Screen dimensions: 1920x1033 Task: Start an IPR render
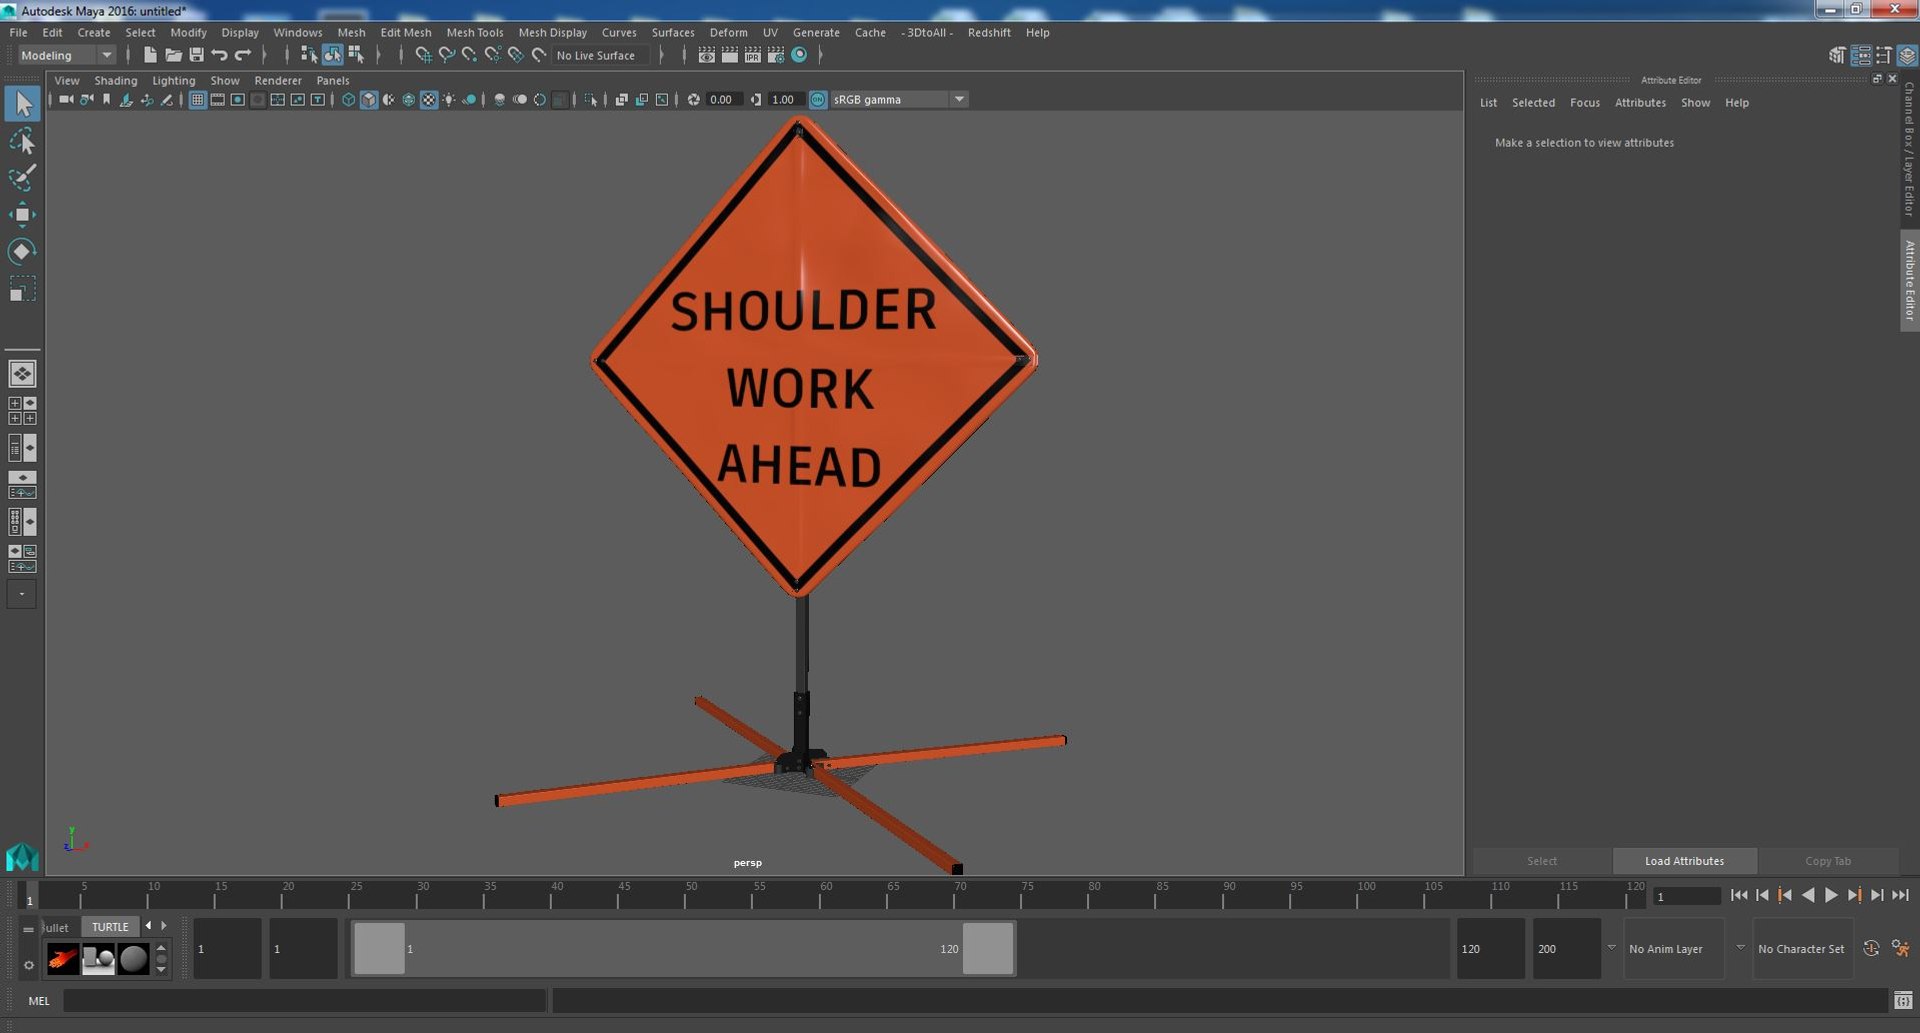752,55
